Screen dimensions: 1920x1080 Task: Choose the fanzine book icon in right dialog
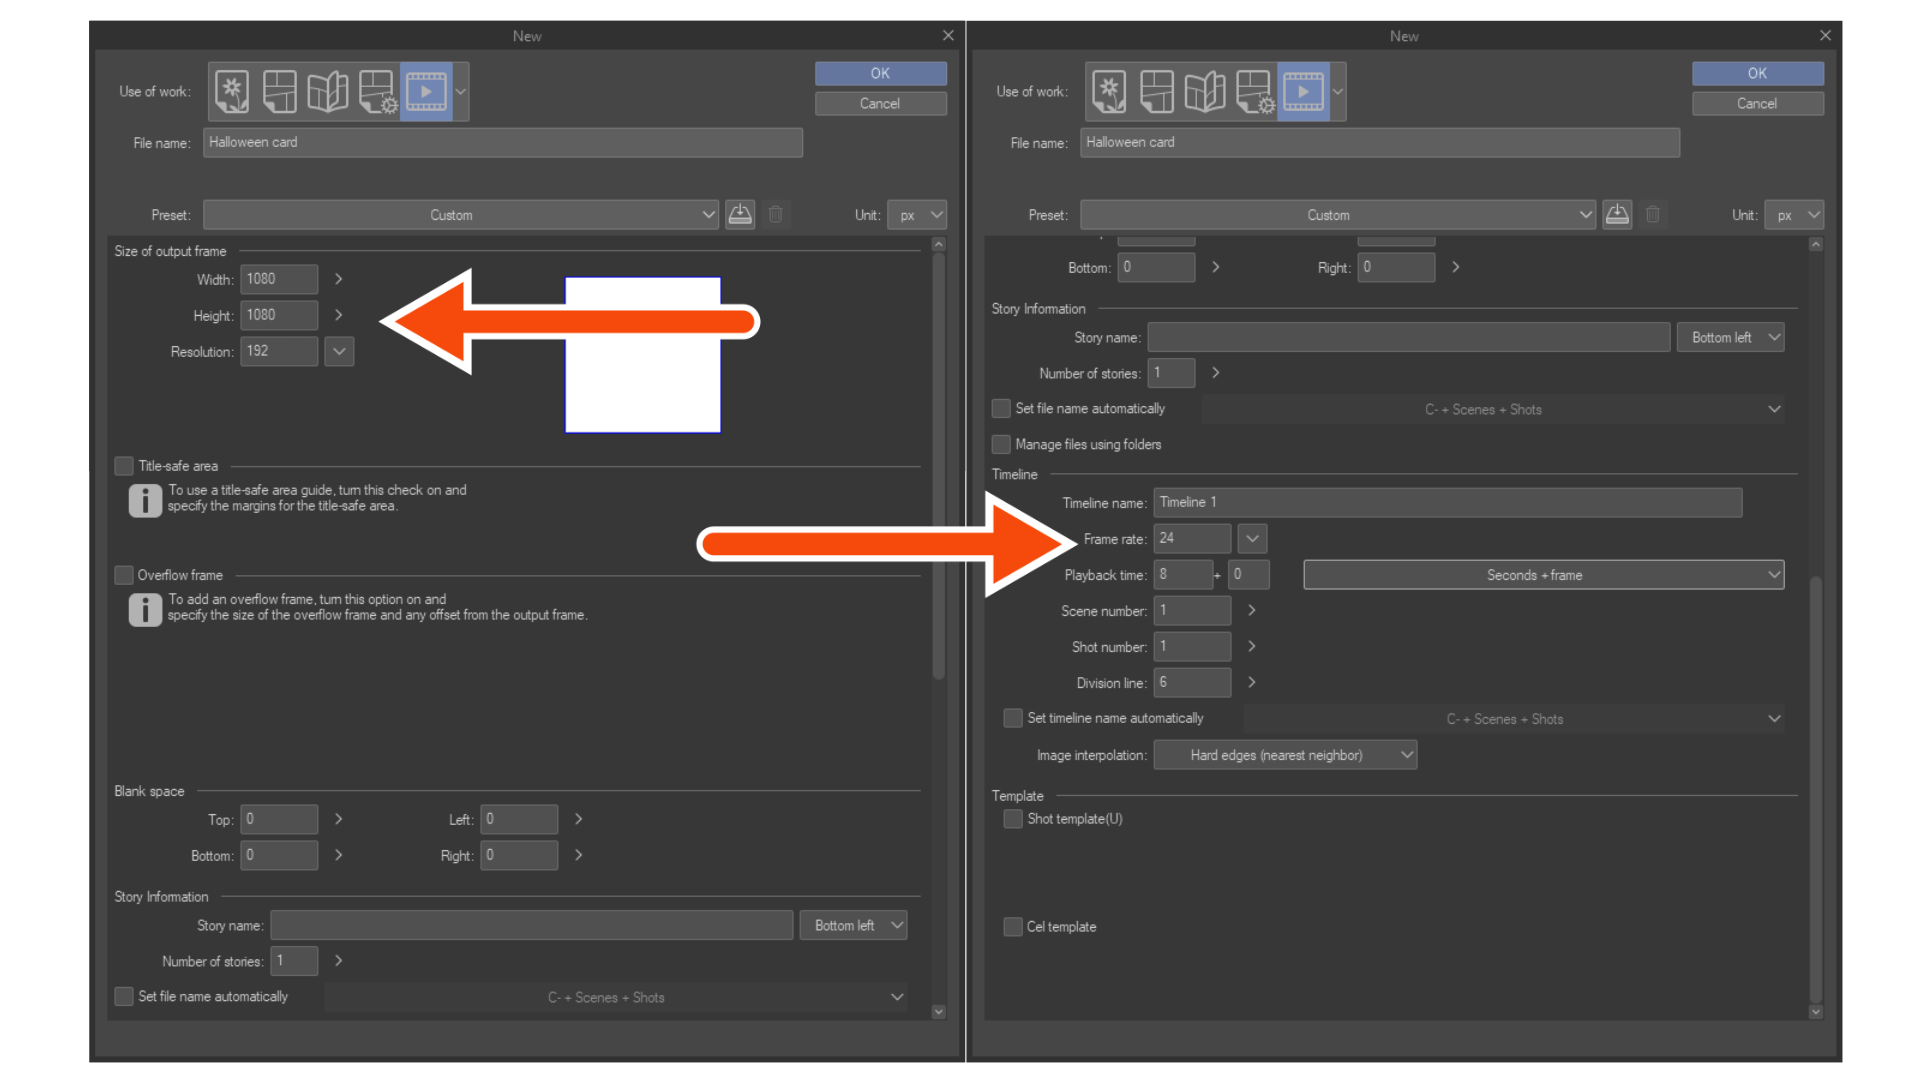pyautogui.click(x=1205, y=91)
